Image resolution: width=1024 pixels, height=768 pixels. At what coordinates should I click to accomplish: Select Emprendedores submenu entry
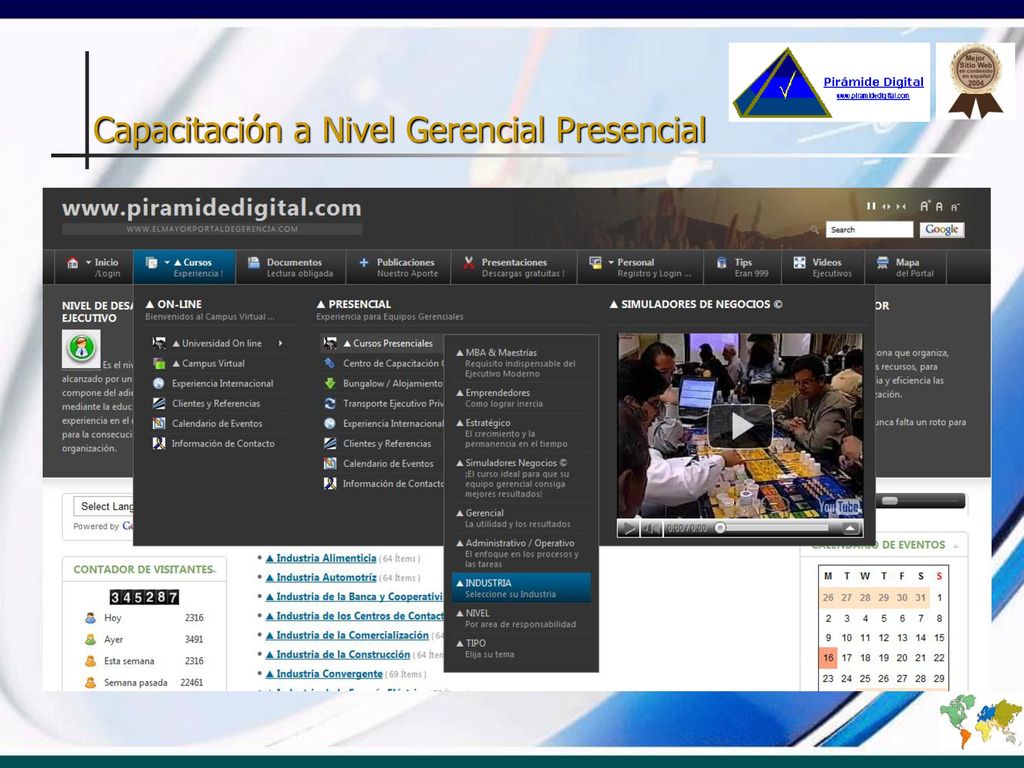[x=521, y=398]
